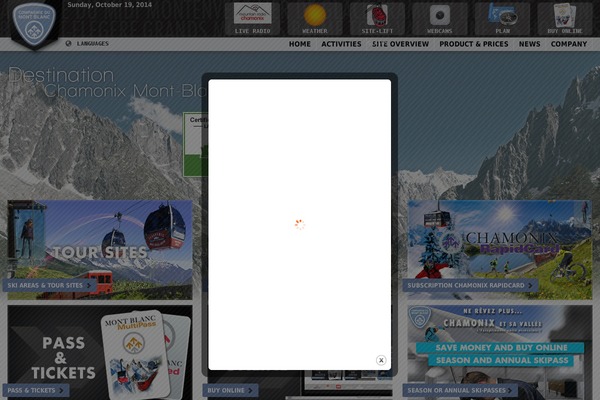Open the Buy Online pass icon
Screen dimensions: 600x400
pyautogui.click(x=565, y=19)
